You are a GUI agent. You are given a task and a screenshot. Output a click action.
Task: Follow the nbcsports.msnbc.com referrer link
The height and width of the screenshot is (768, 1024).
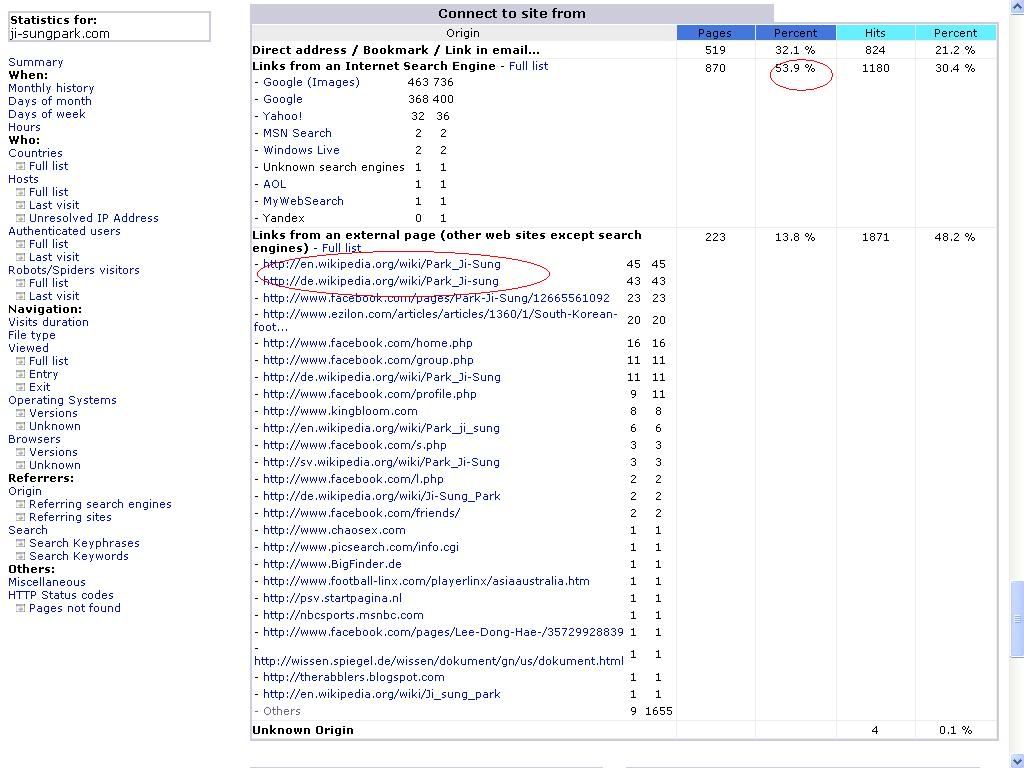(343, 615)
